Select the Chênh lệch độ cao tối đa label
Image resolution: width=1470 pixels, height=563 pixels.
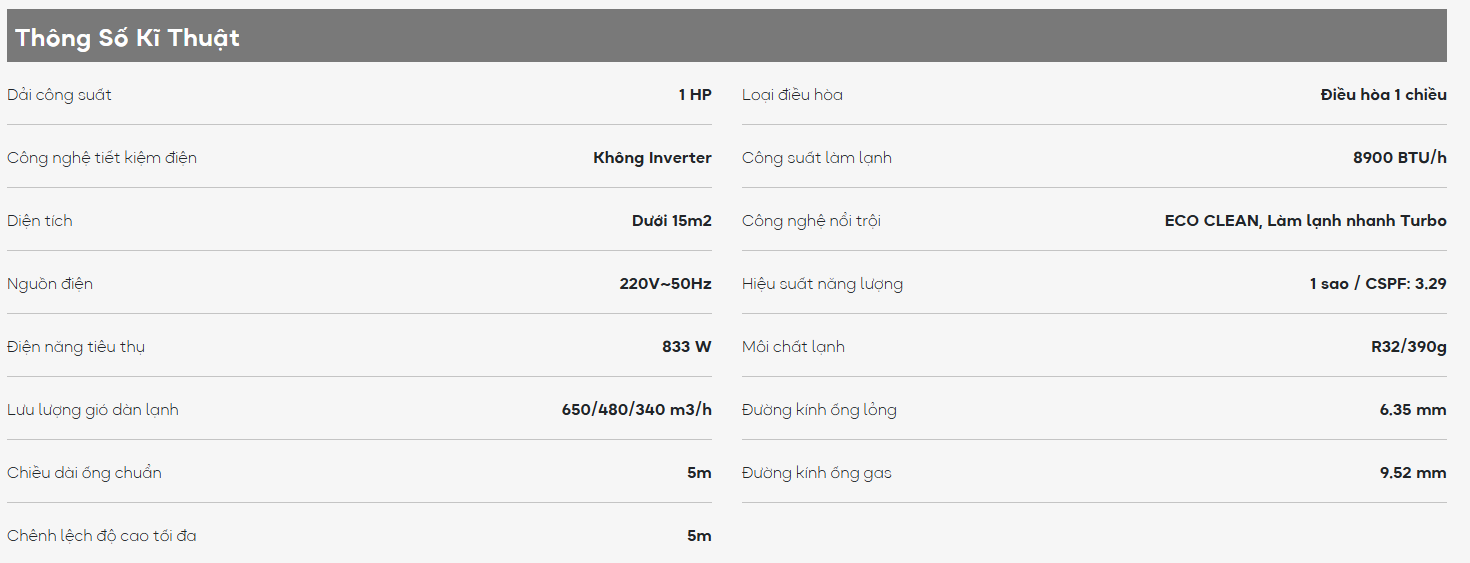102,536
